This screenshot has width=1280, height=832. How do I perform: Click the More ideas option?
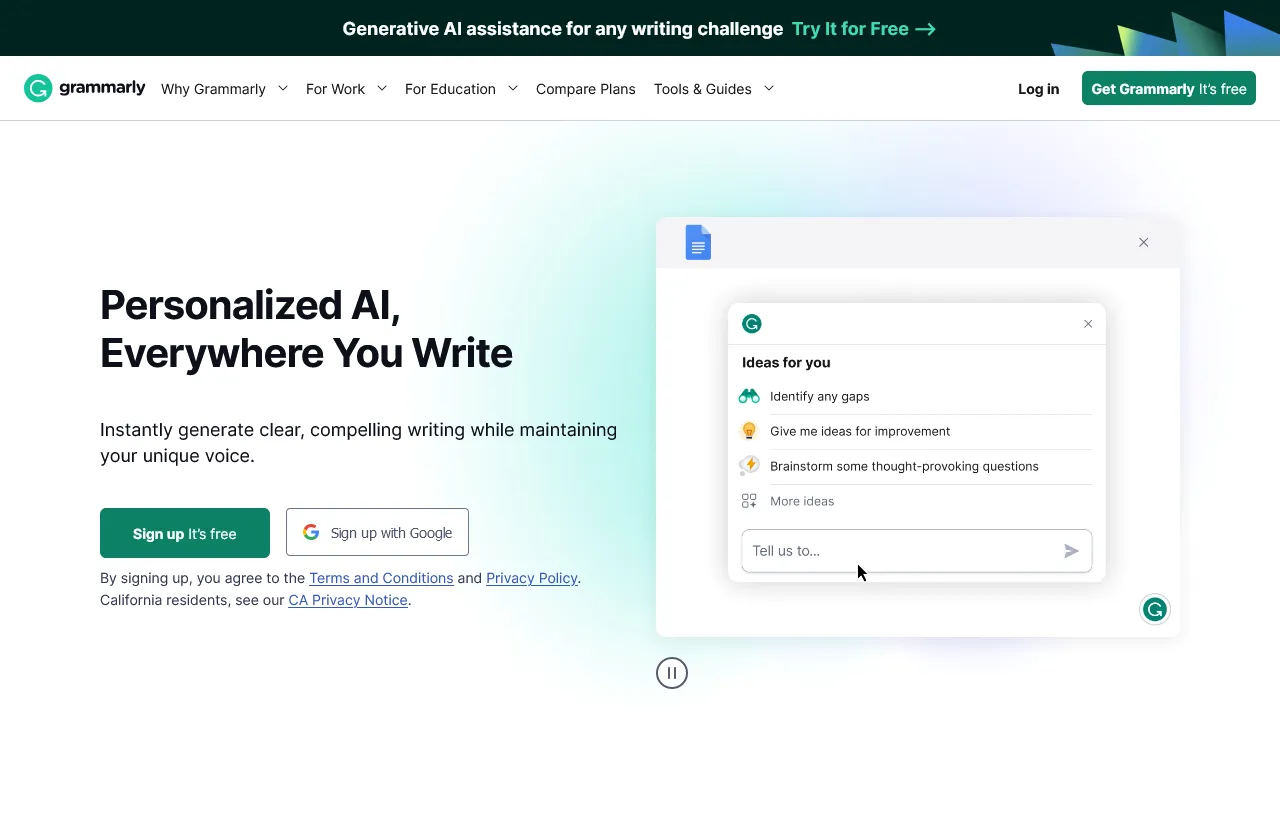pyautogui.click(x=802, y=501)
